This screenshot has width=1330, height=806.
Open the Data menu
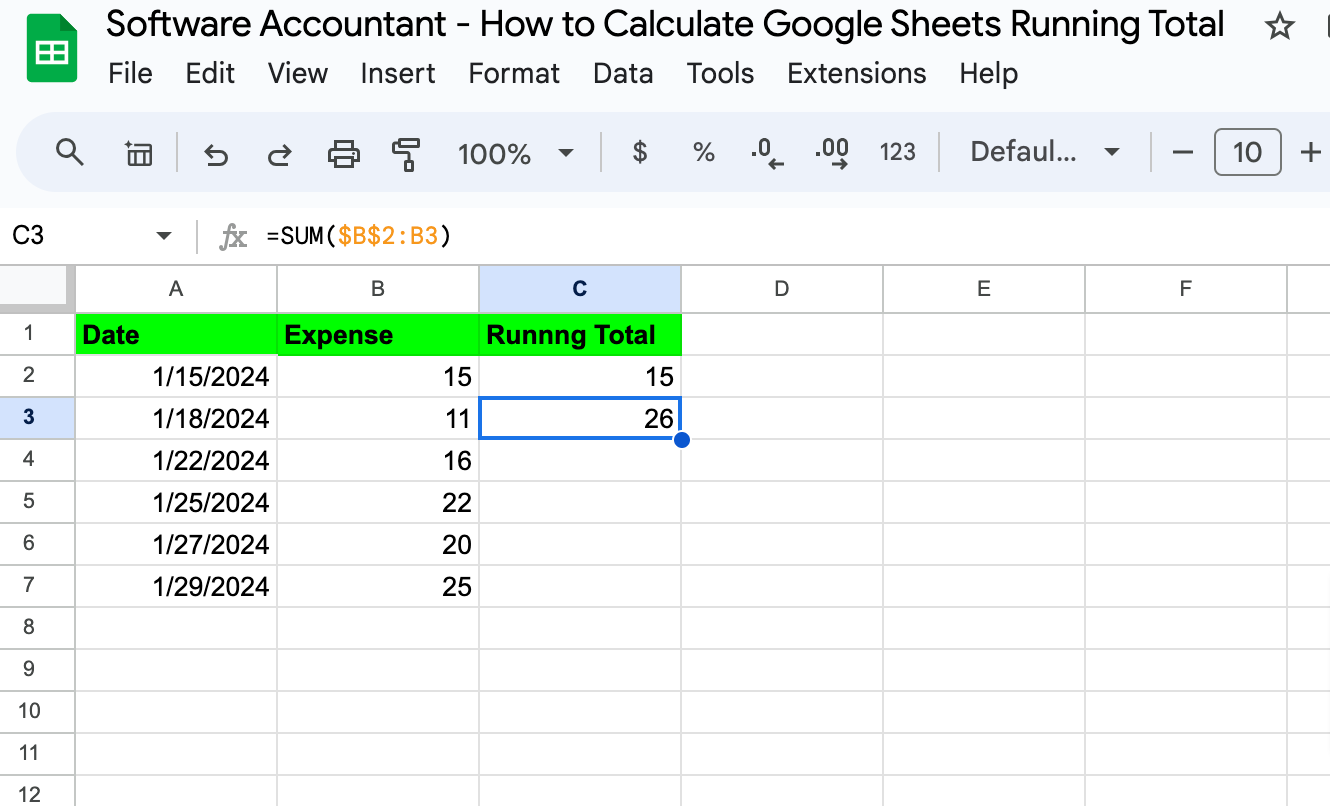coord(623,73)
